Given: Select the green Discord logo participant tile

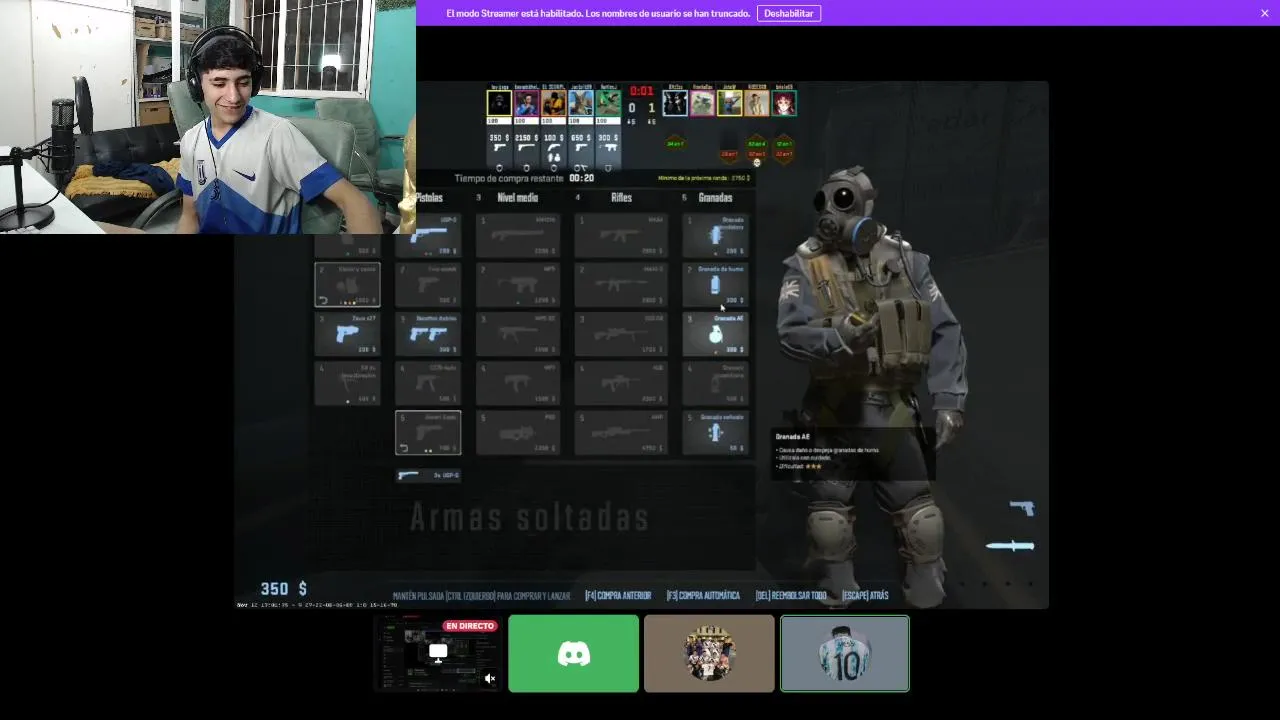Looking at the screenshot, I should click(573, 653).
